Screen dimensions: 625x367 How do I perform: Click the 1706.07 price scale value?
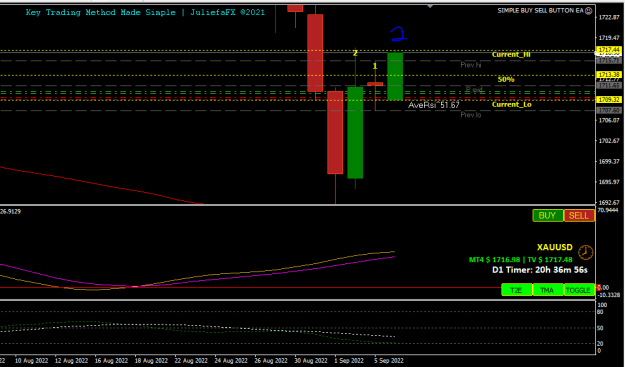click(609, 120)
